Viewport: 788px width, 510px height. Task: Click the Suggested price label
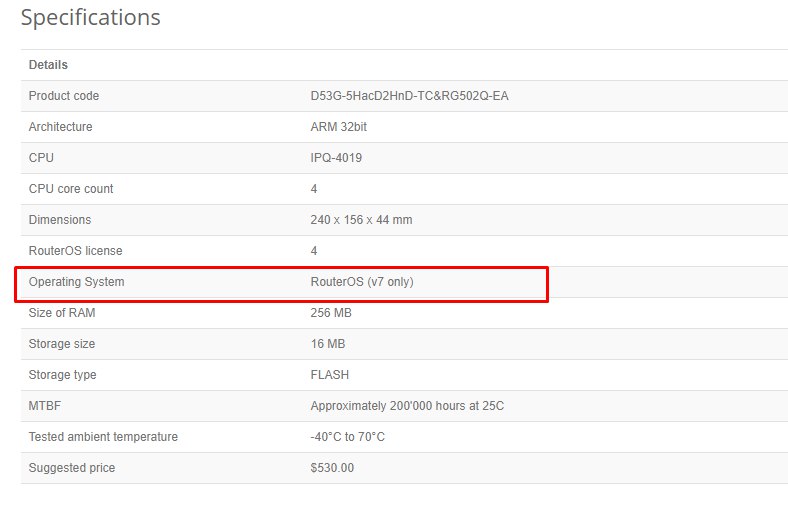click(x=72, y=468)
